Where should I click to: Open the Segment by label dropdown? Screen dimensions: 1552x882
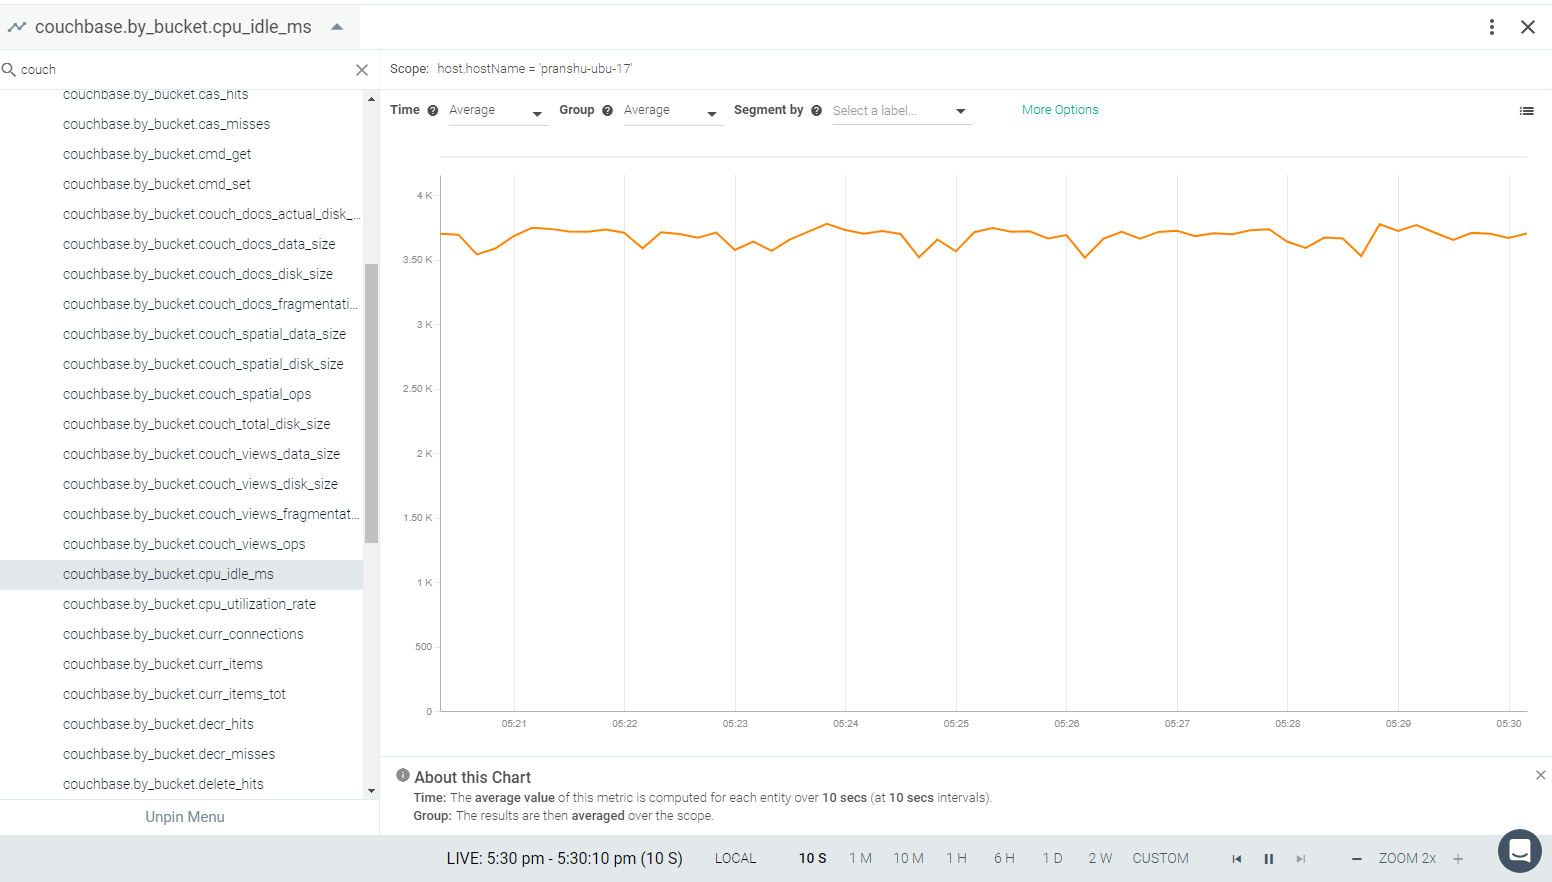pyautogui.click(x=901, y=111)
